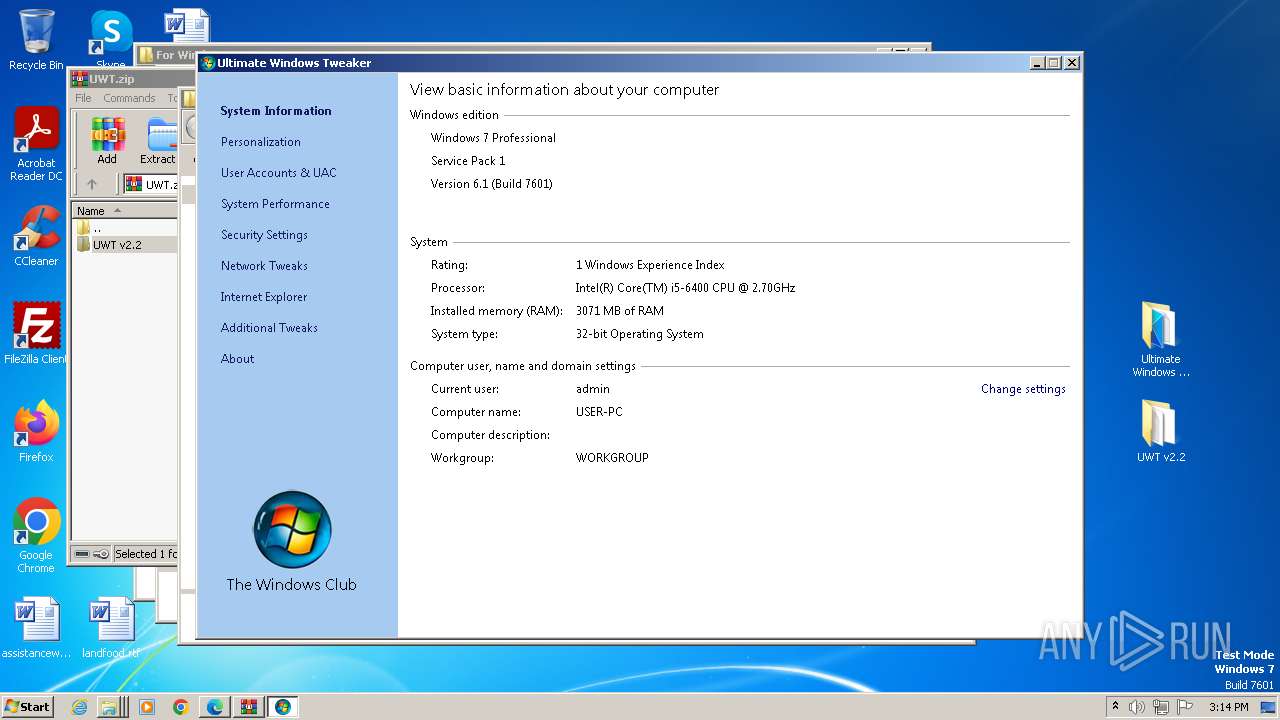The height and width of the screenshot is (720, 1280).
Task: Click the volume icon in system tray
Action: (1137, 707)
